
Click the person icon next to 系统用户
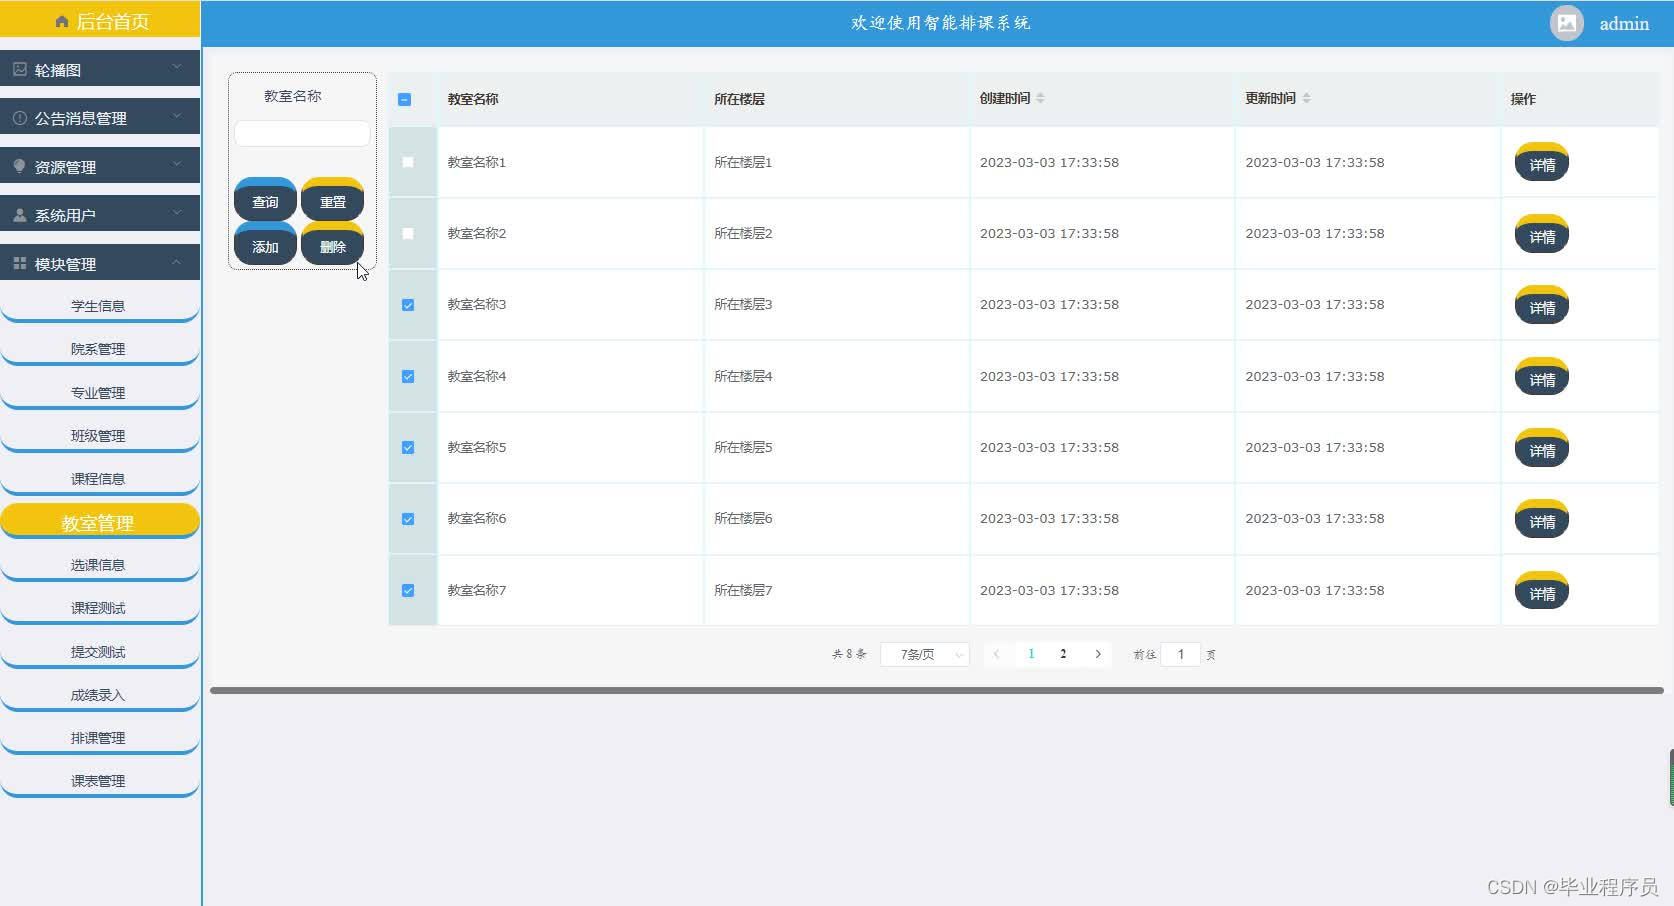(19, 214)
